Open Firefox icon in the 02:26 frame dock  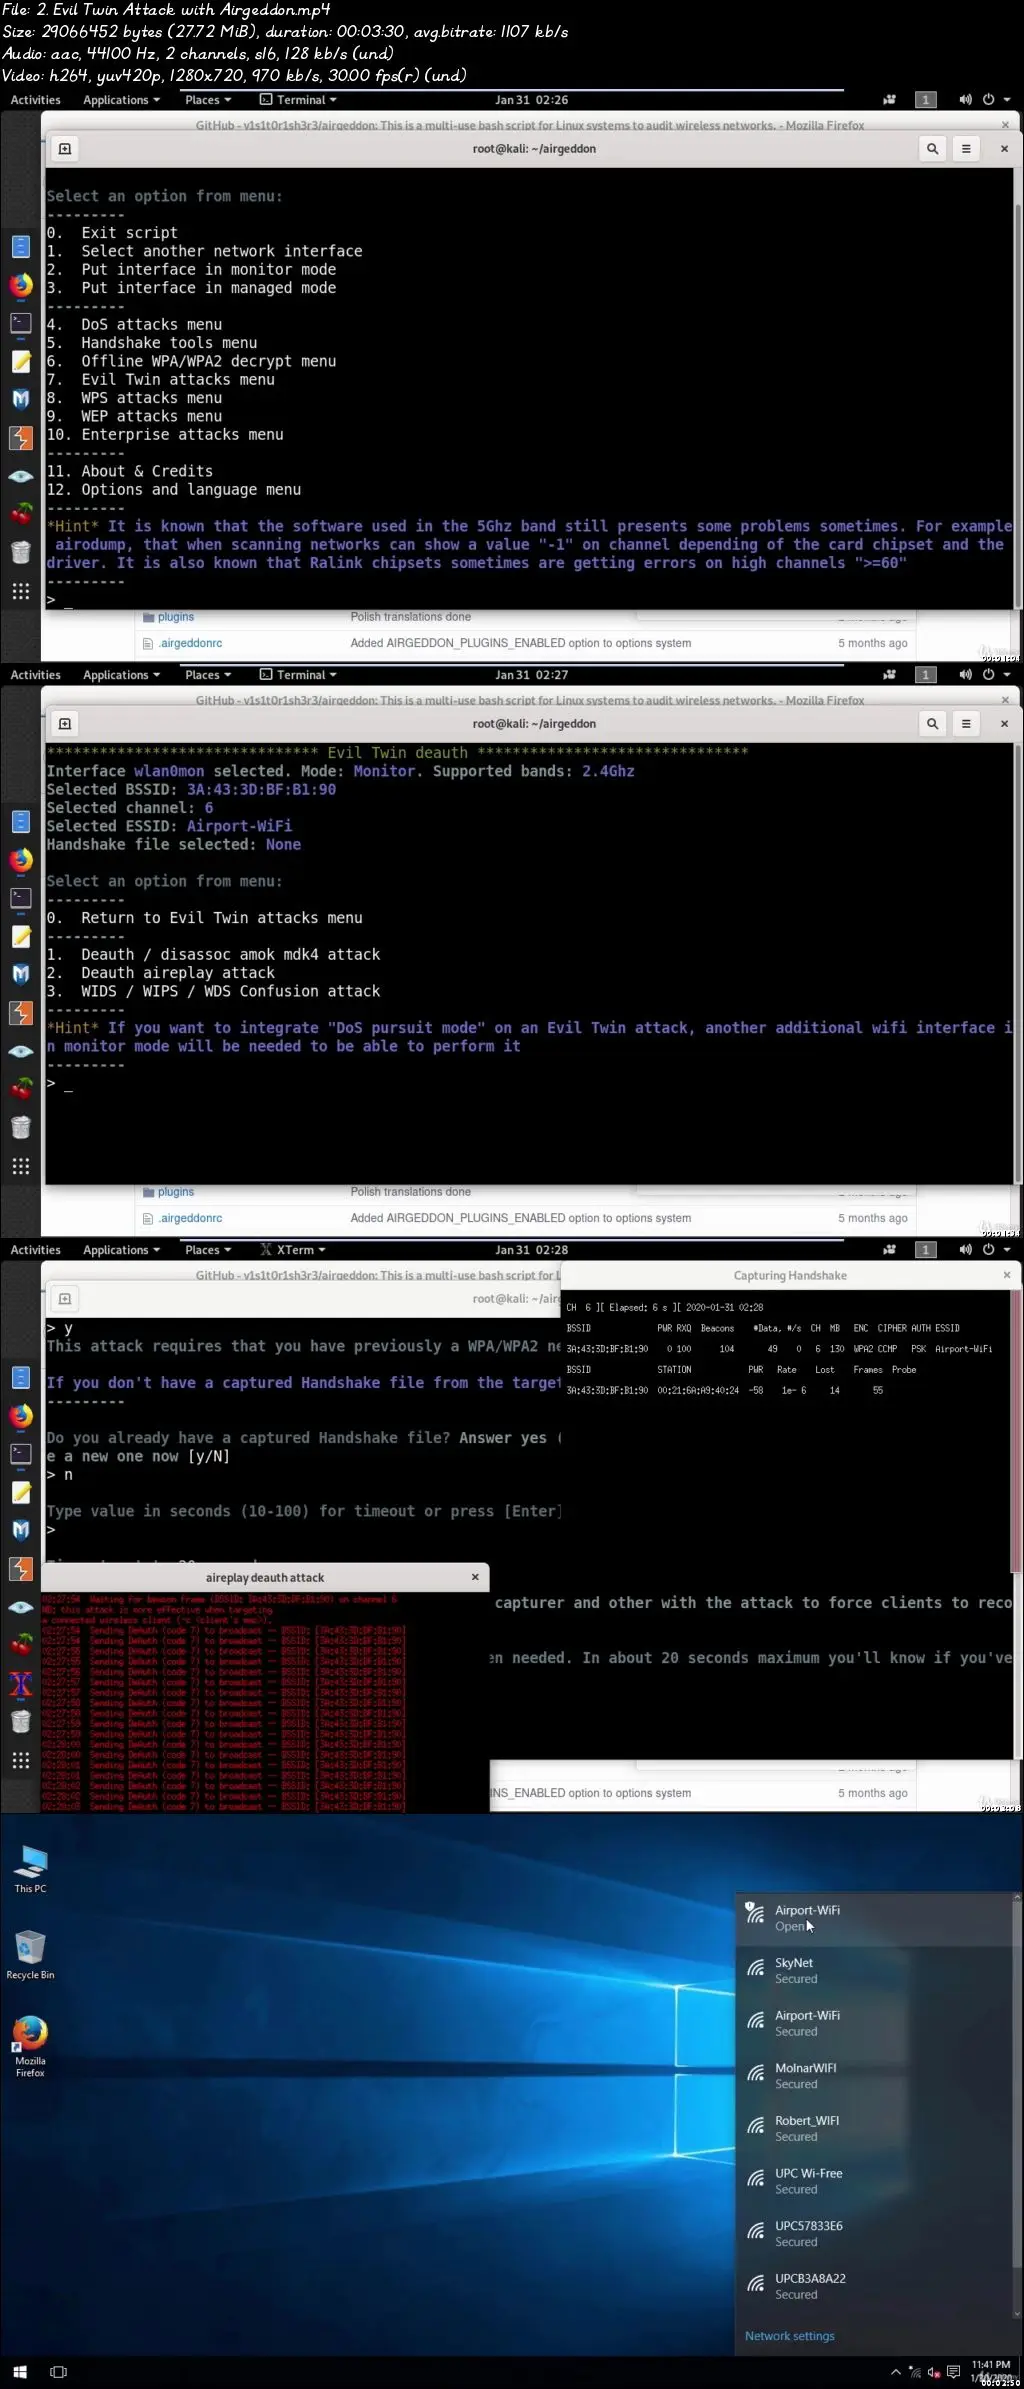(x=21, y=285)
